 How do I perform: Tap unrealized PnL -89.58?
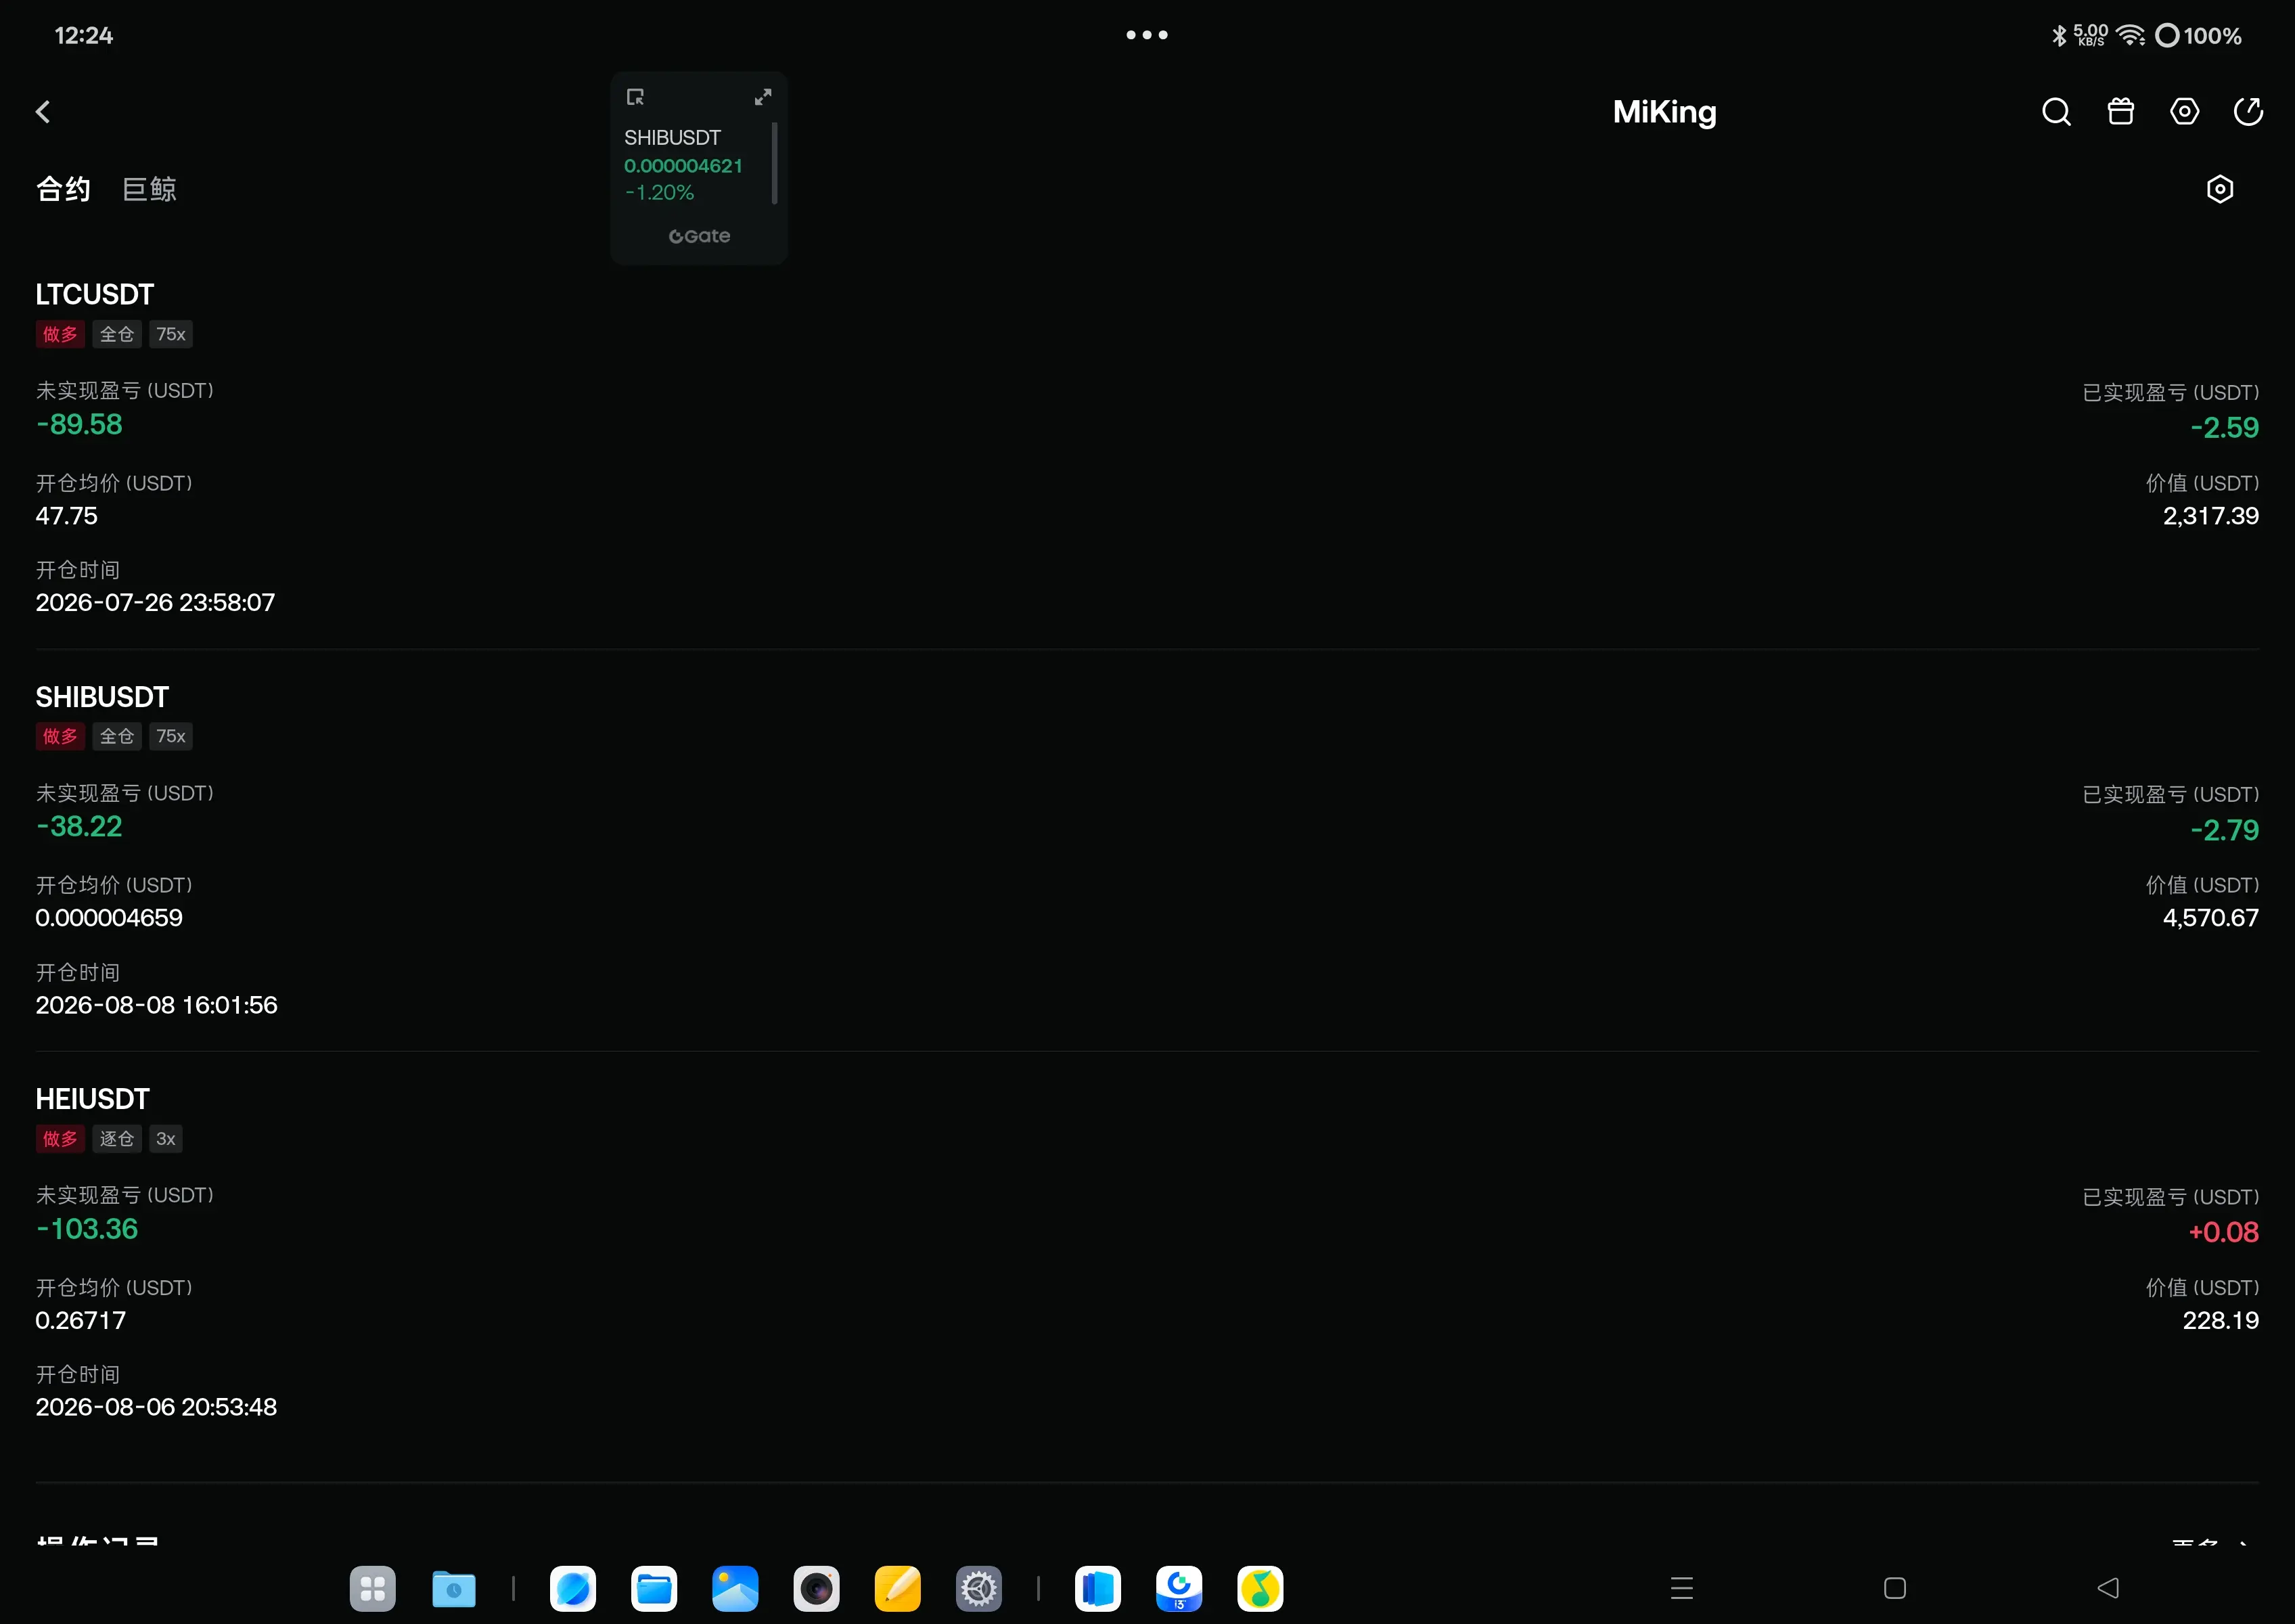tap(79, 425)
